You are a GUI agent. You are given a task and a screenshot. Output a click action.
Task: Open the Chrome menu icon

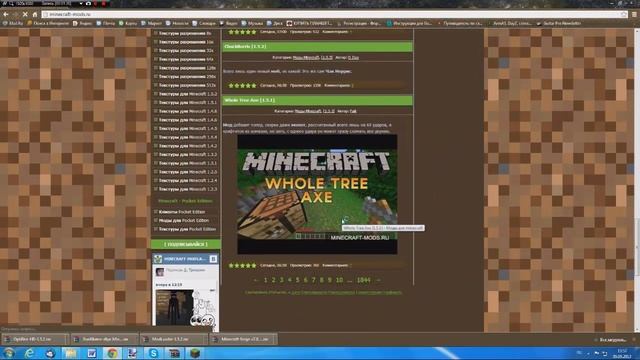[x=635, y=14]
